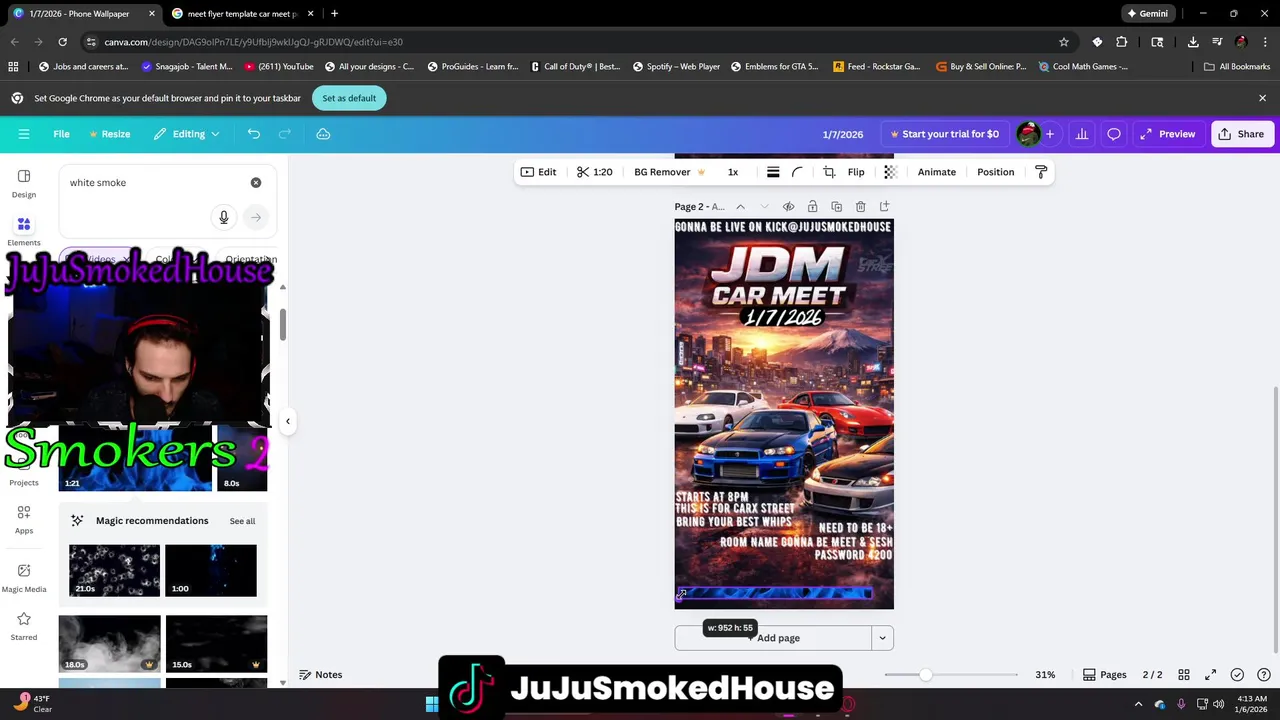The height and width of the screenshot is (720, 1280).
Task: Collapse the side panel arrow
Action: tap(288, 421)
